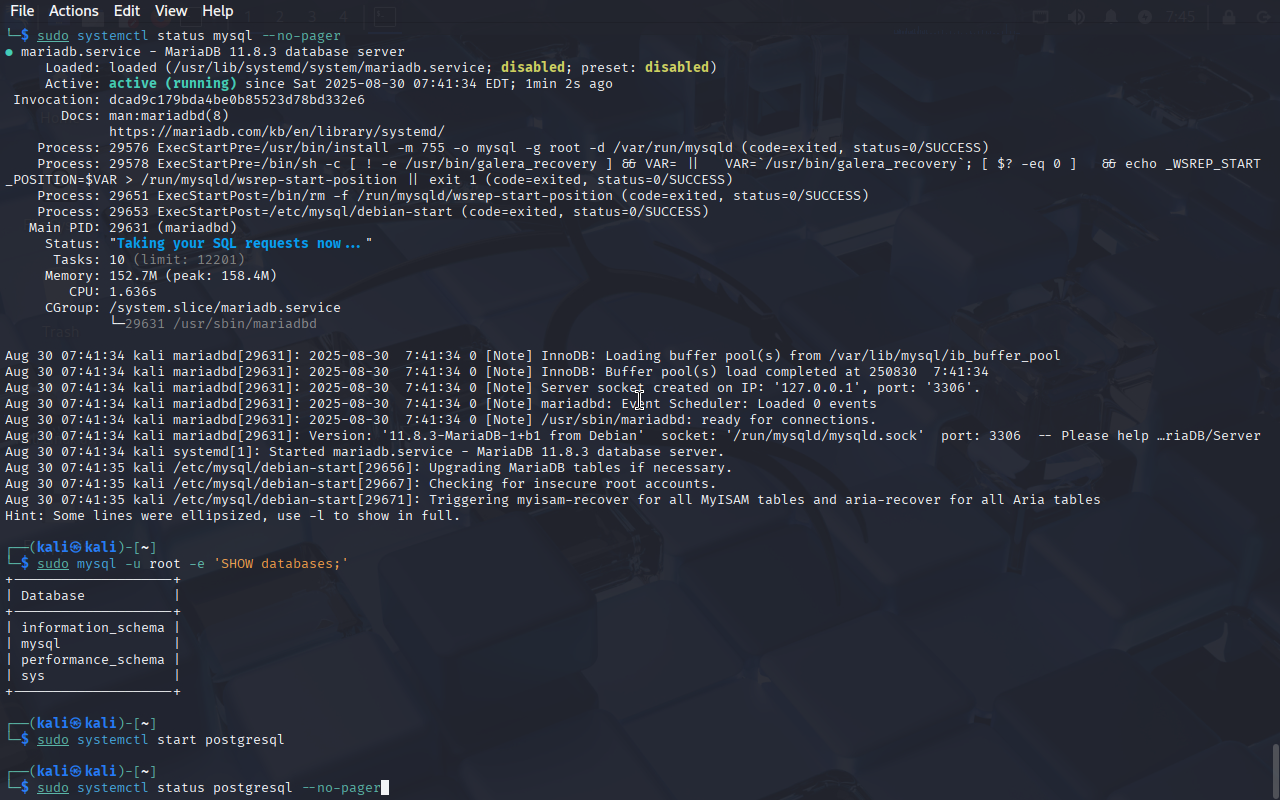
Task: Click the ExecStartPost '/etc/mysql/debian-start' process line
Action: click(373, 212)
